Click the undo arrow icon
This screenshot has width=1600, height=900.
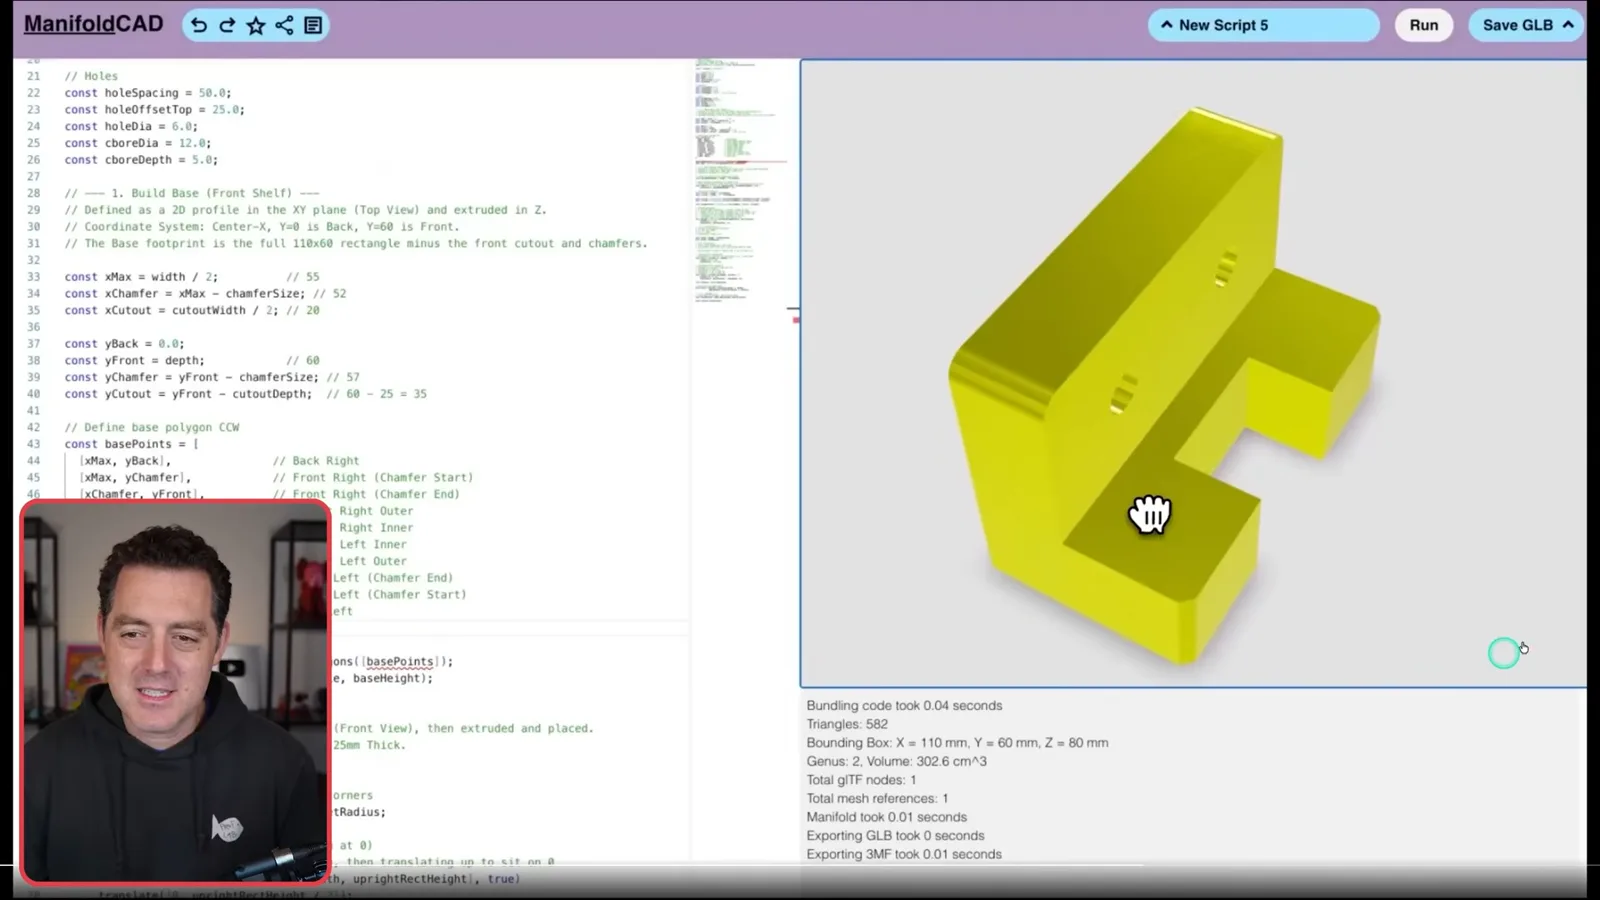click(x=199, y=25)
